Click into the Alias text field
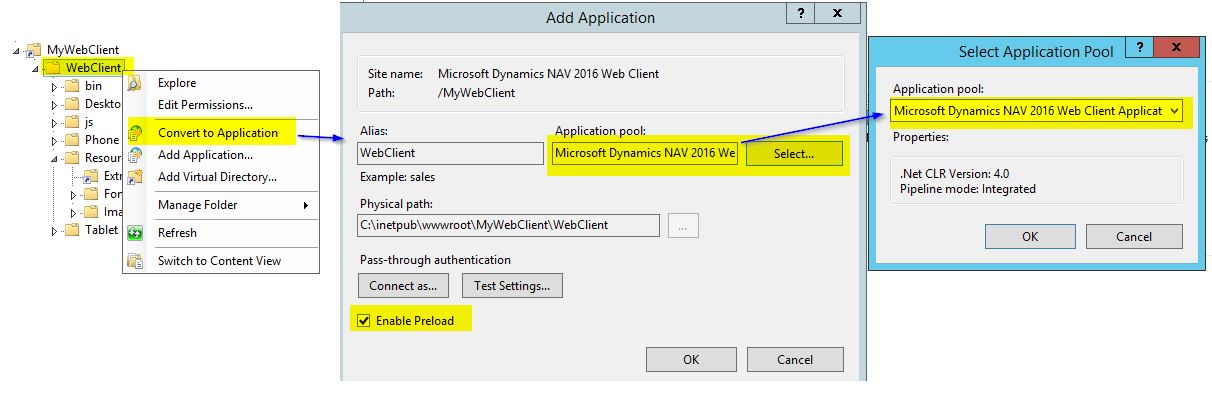Screen dimensions: 1212x406 point(451,153)
